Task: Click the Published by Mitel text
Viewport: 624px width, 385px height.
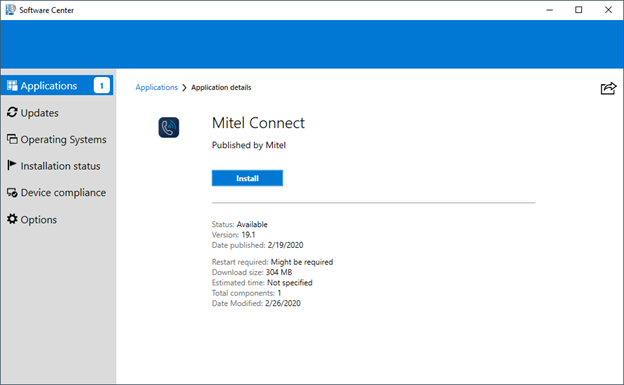Action: pyautogui.click(x=249, y=145)
